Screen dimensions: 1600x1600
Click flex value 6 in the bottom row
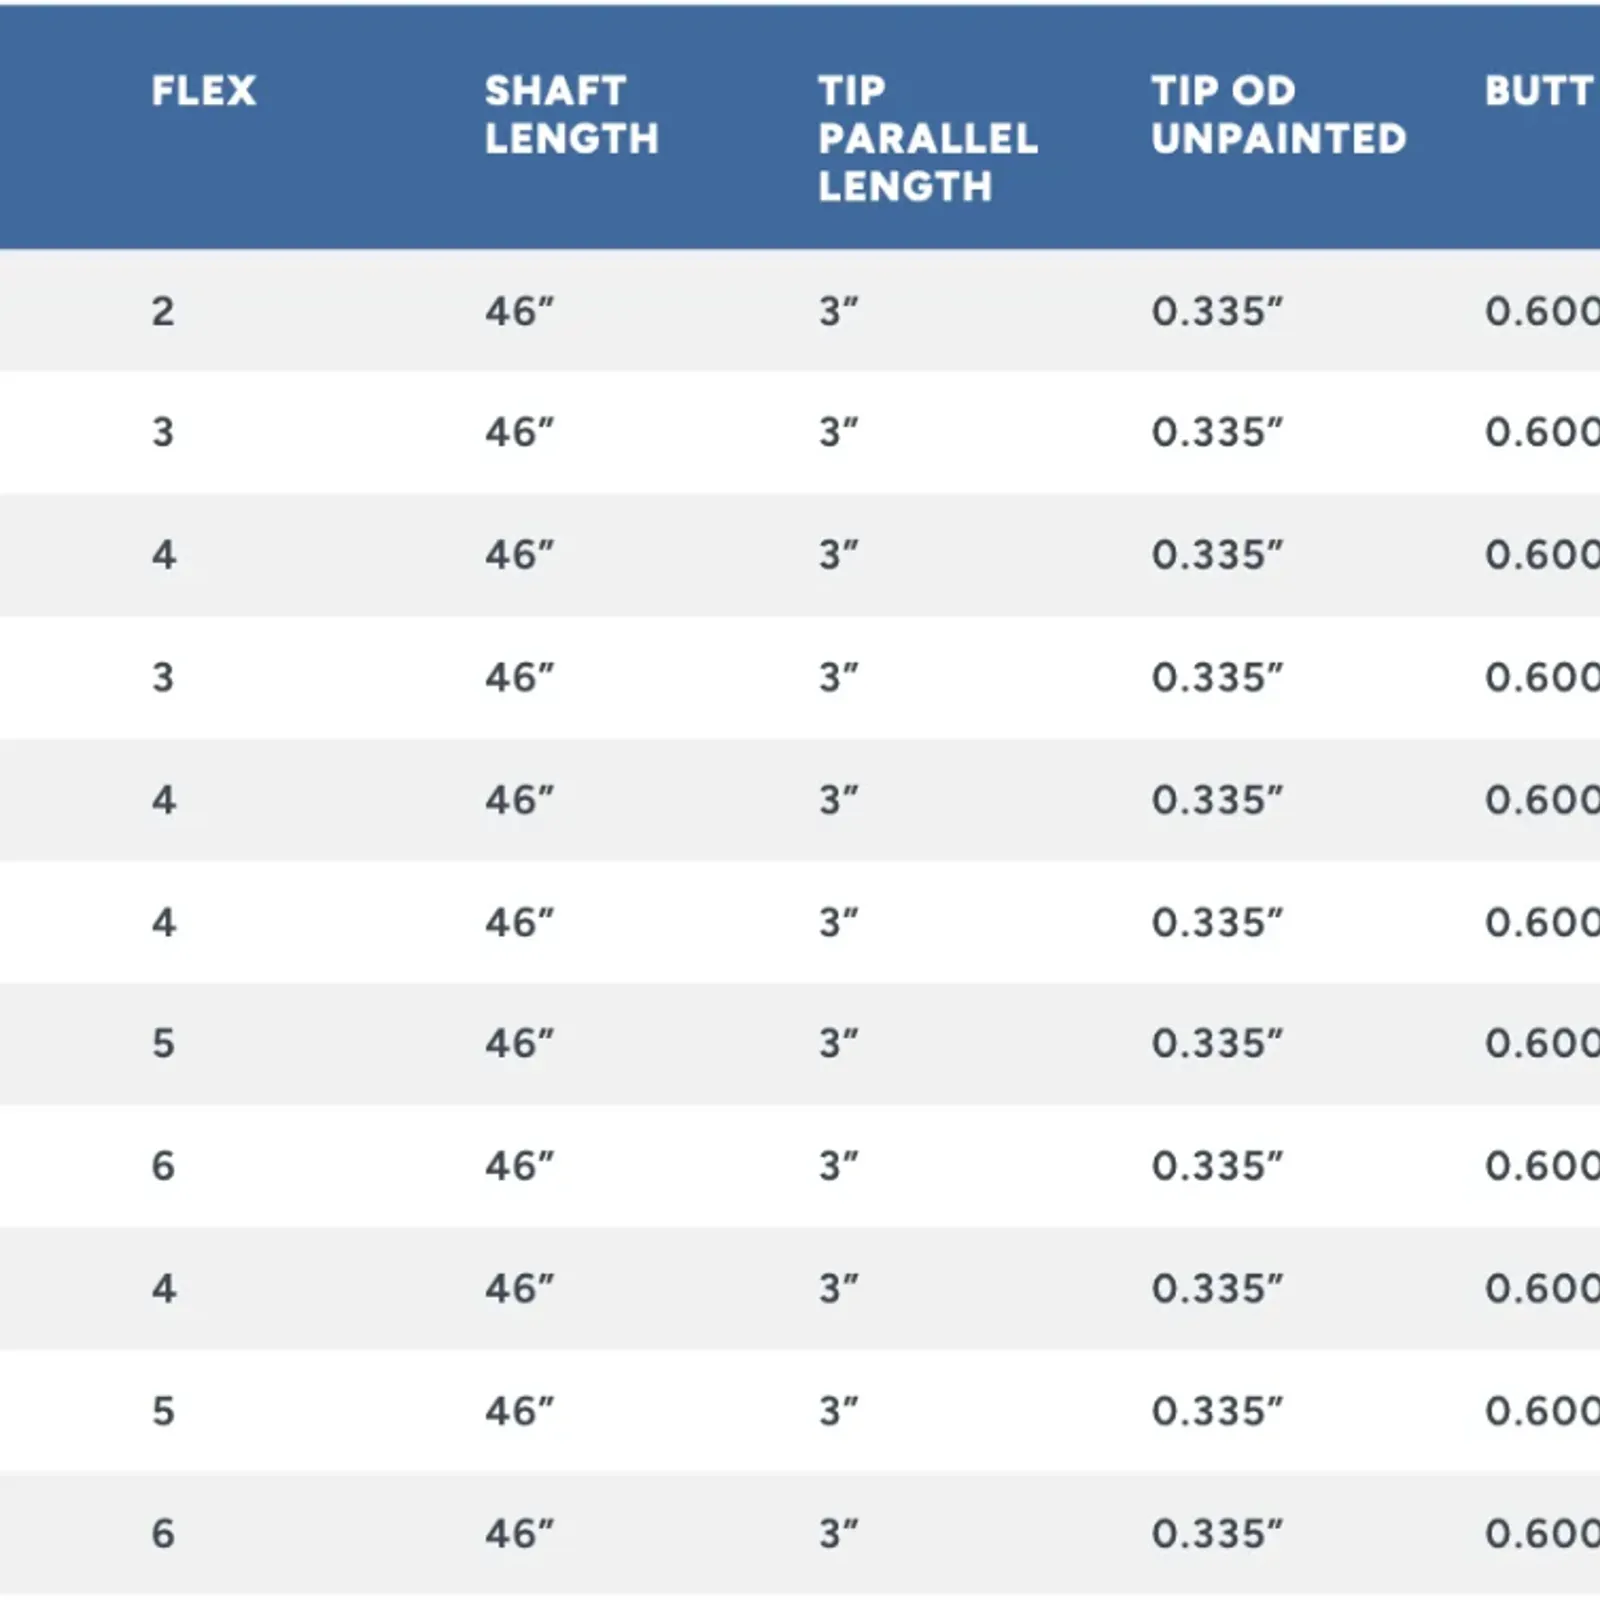163,1534
